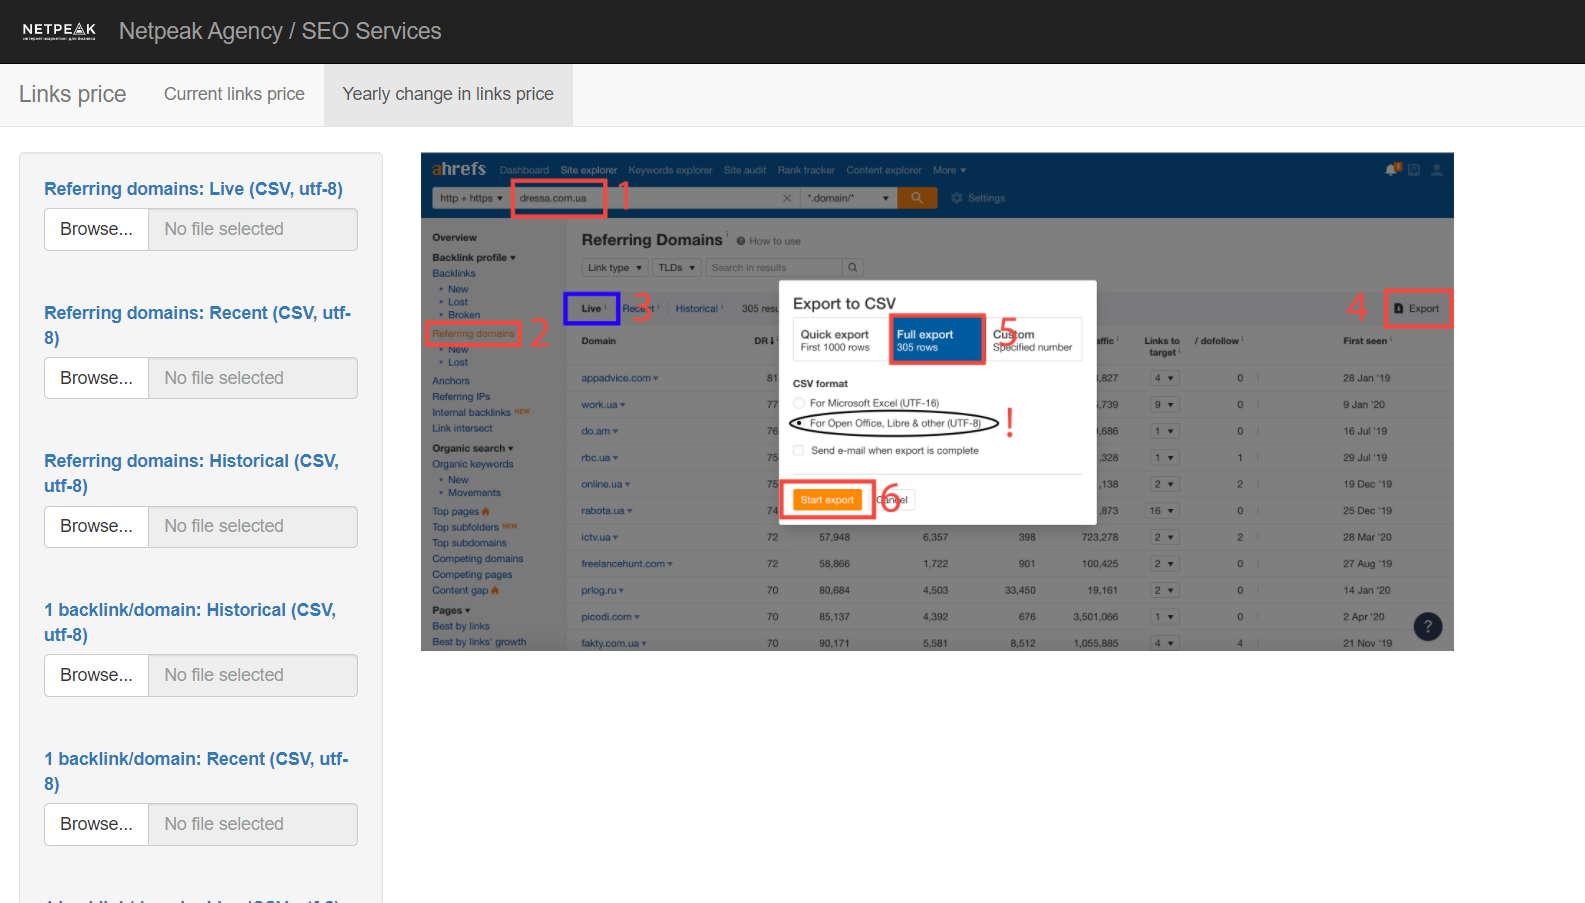Clear the URL with the X icon in ahrefs
This screenshot has width=1585, height=903.
coord(787,198)
